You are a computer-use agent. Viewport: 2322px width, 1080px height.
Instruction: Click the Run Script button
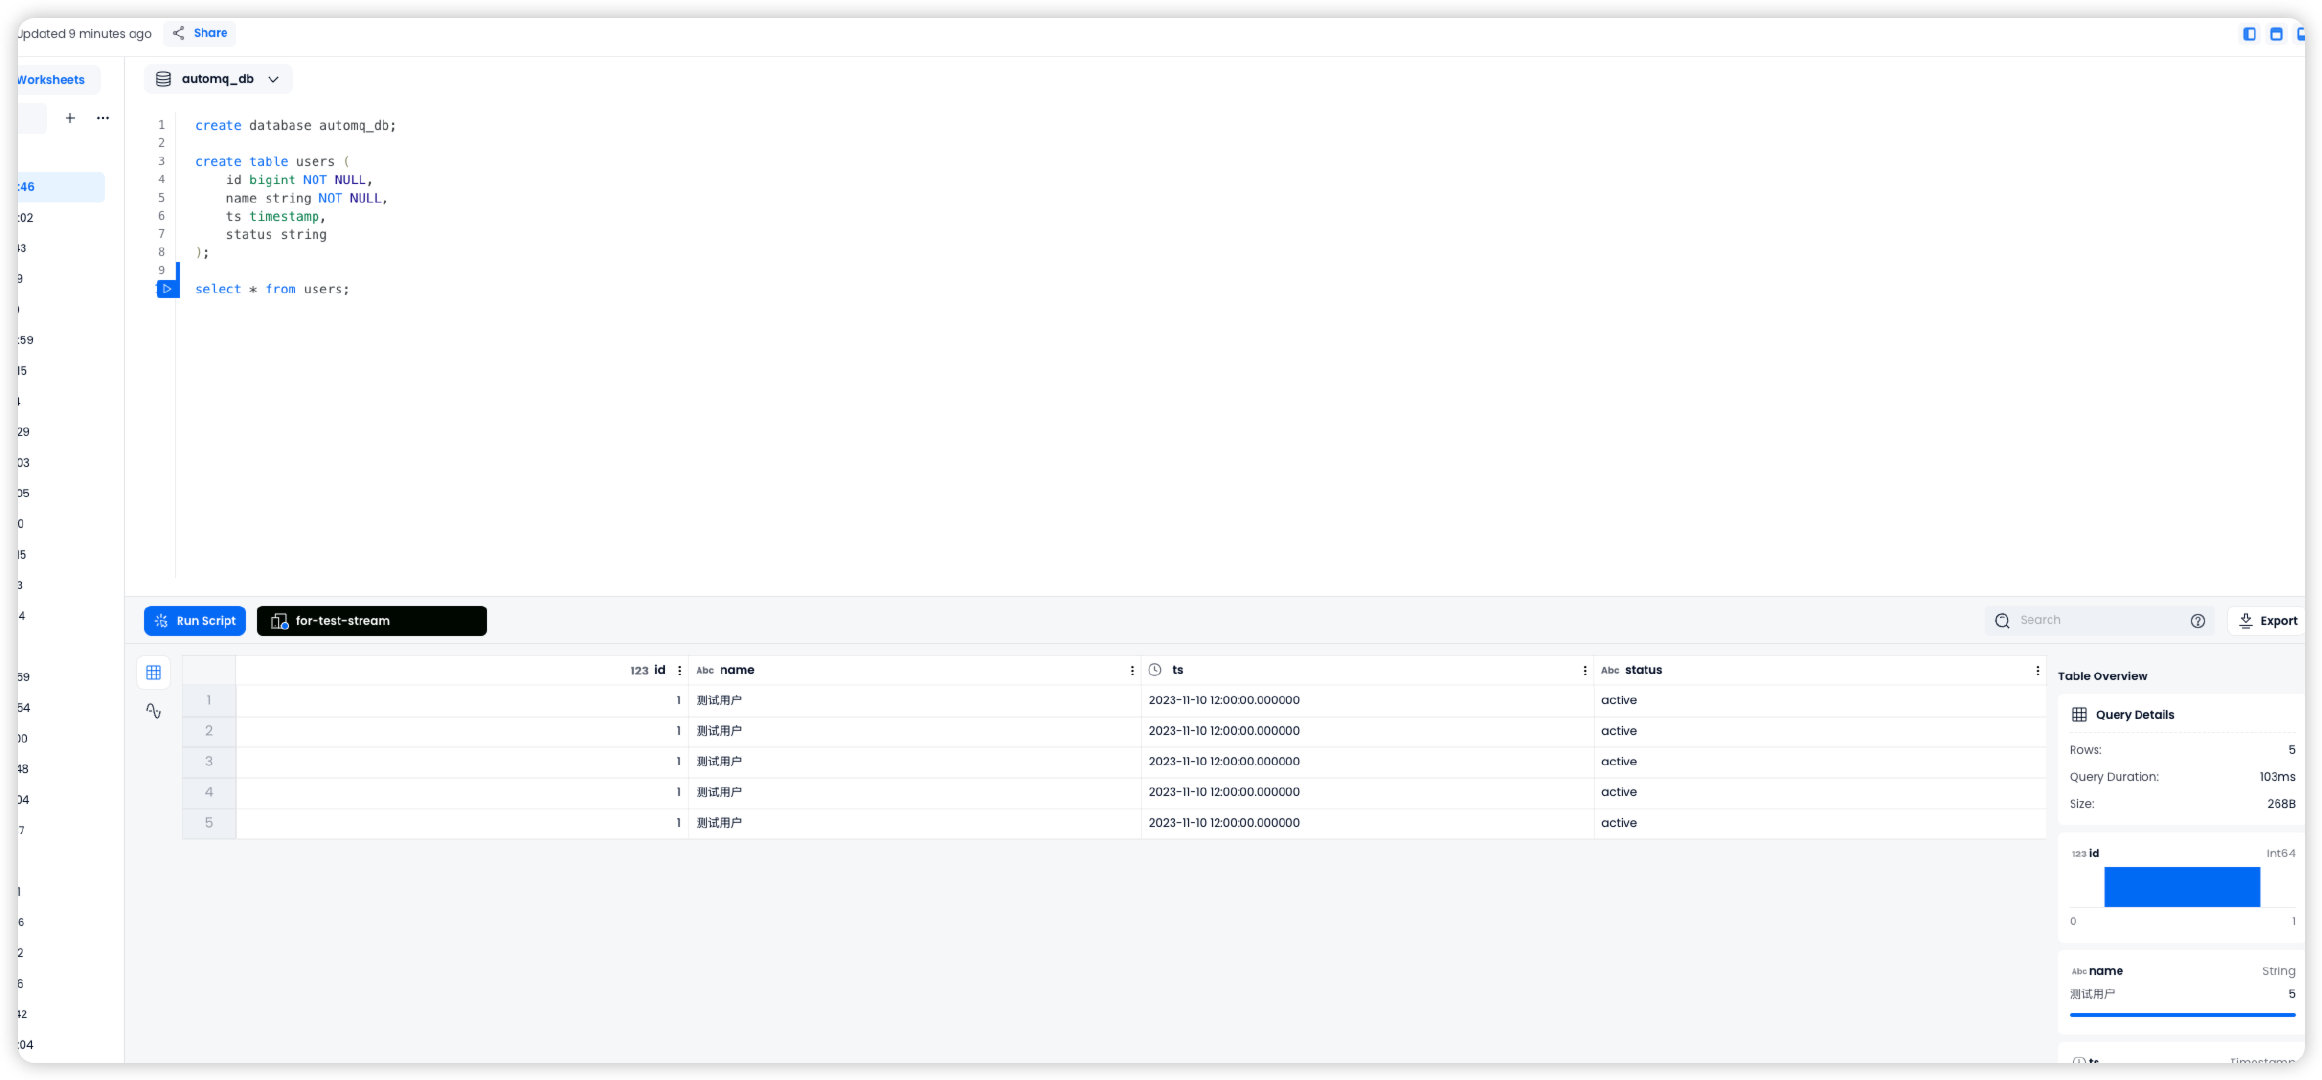click(x=195, y=621)
